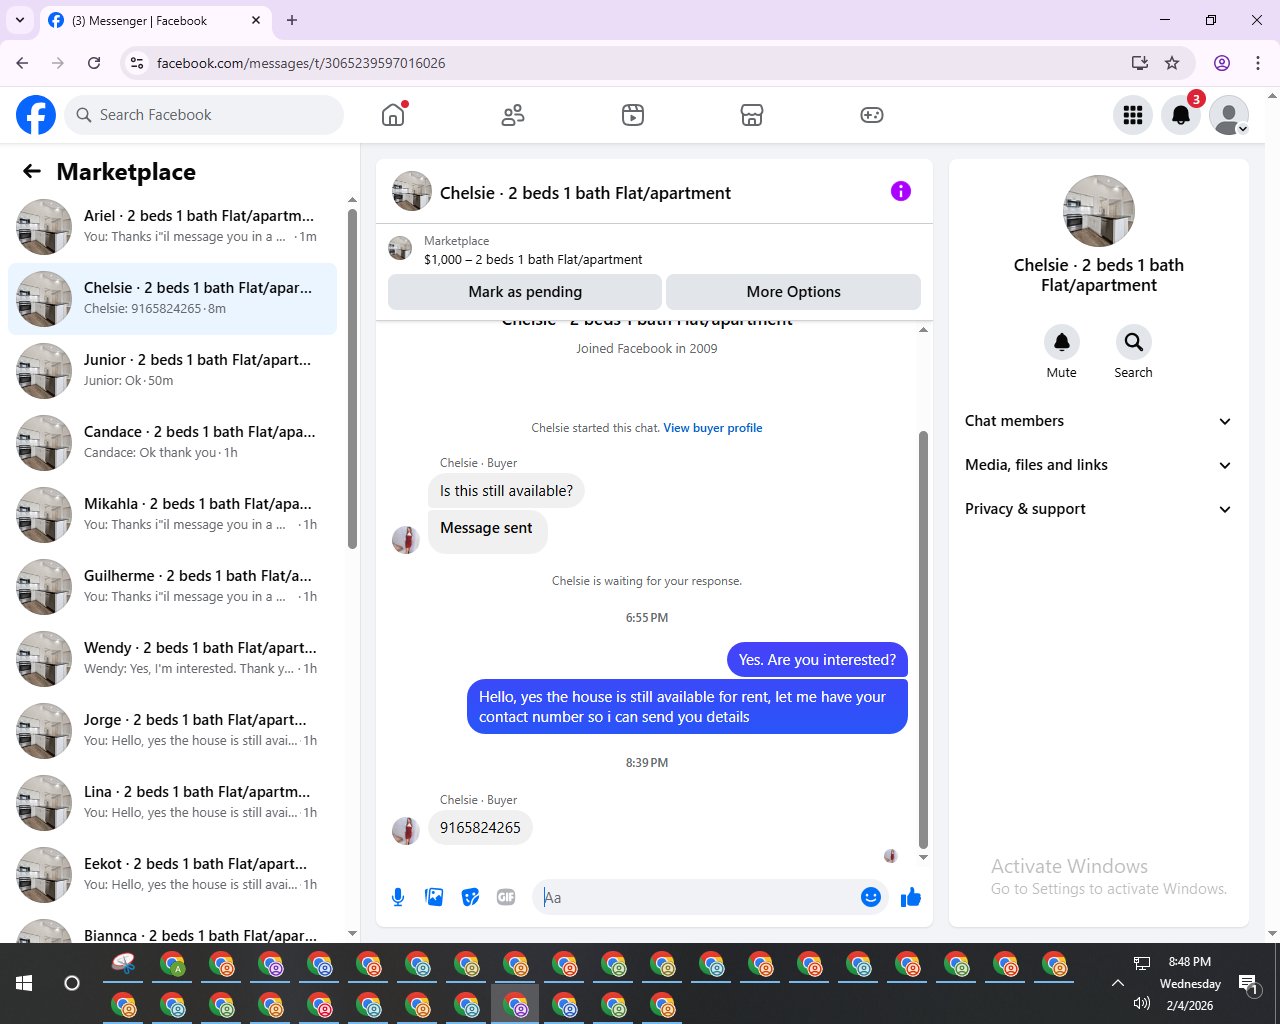
Task: Pick a GIF with the GIF icon
Action: [506, 897]
